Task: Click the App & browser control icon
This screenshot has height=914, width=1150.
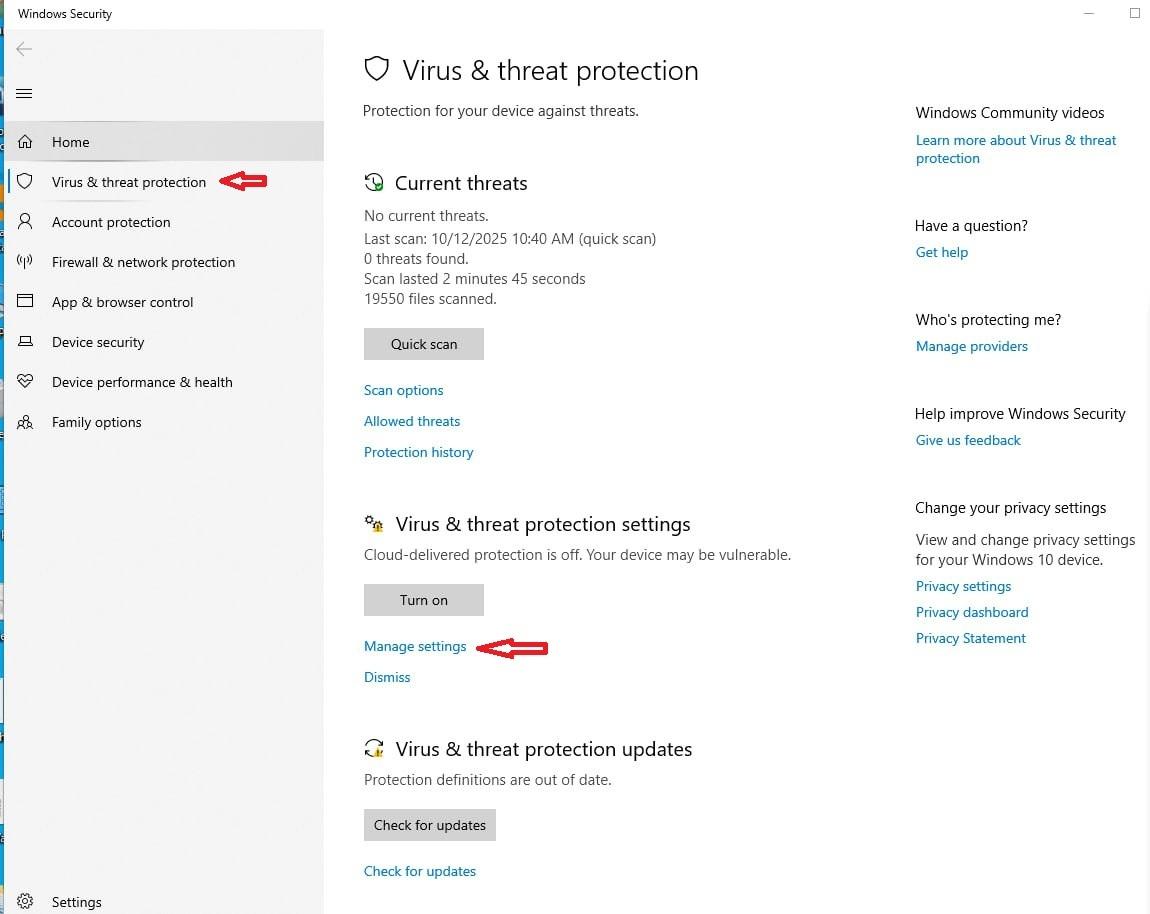Action: click(x=26, y=302)
